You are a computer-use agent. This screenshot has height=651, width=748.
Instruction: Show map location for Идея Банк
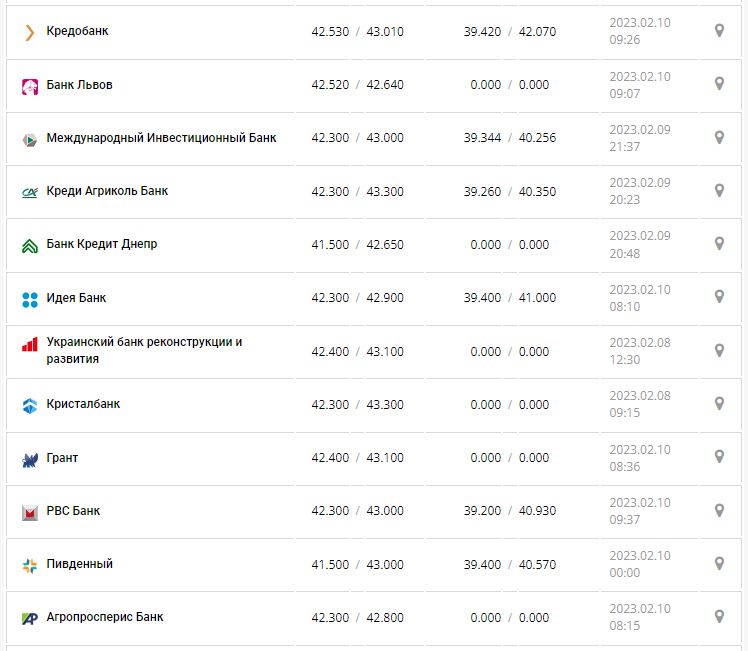click(718, 297)
